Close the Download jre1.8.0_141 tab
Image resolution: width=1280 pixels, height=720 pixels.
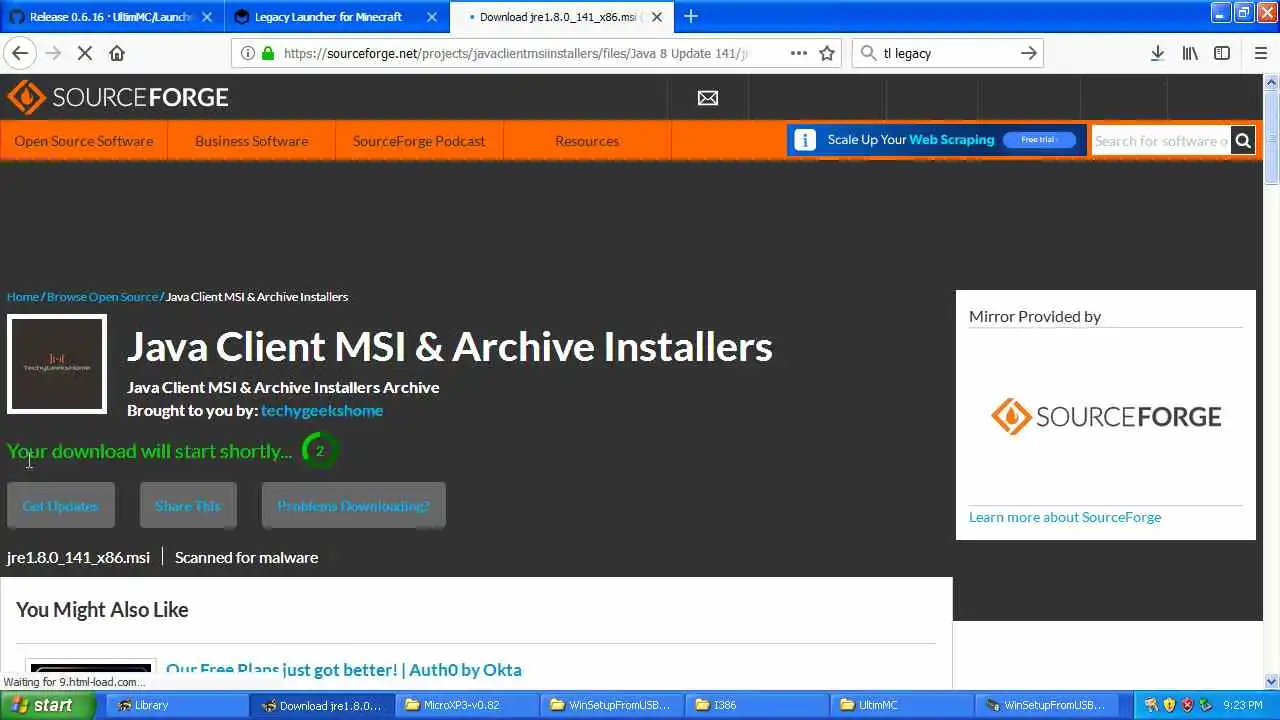[657, 17]
